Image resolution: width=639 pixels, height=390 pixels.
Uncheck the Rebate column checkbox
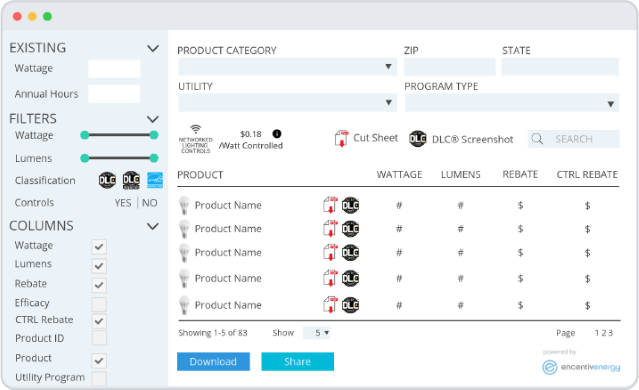(x=99, y=285)
